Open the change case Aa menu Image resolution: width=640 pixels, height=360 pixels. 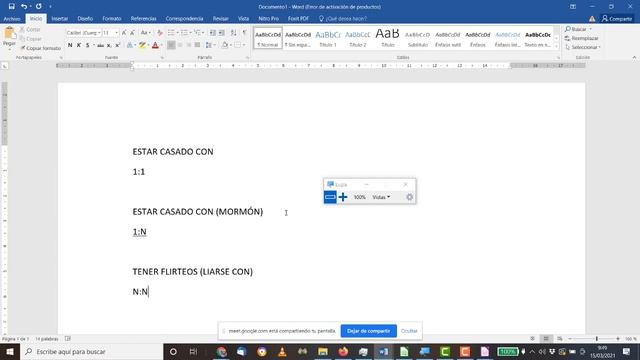pyautogui.click(x=145, y=33)
